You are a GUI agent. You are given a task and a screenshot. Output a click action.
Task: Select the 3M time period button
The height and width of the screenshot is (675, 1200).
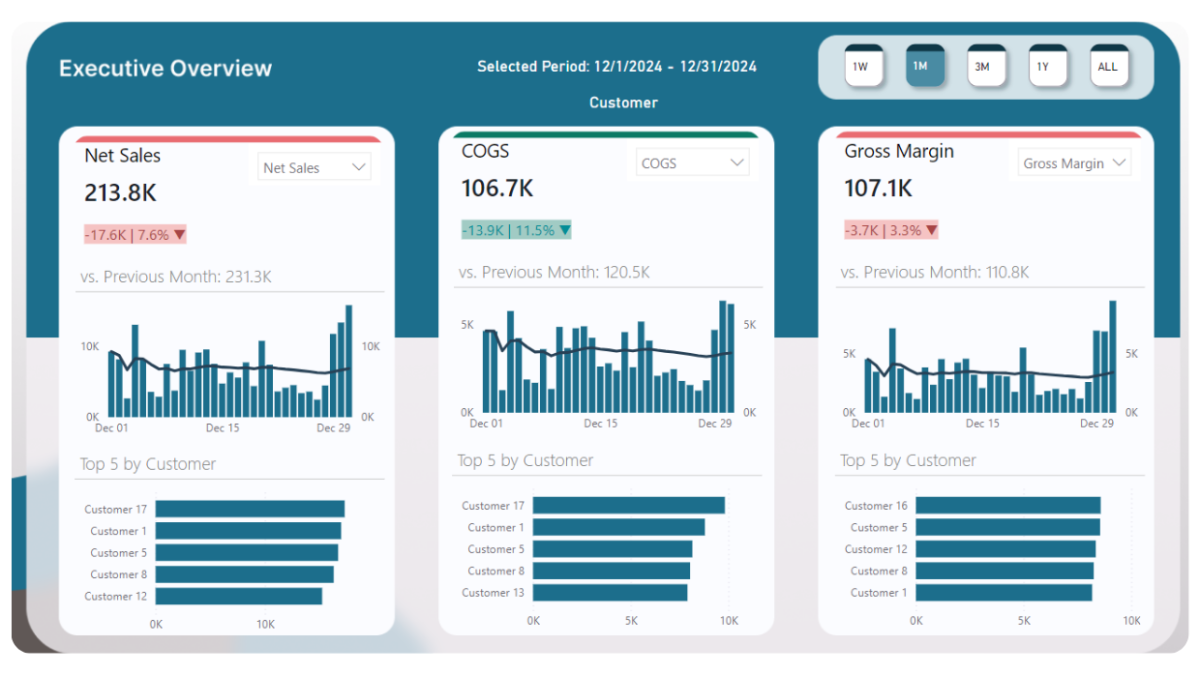point(986,66)
